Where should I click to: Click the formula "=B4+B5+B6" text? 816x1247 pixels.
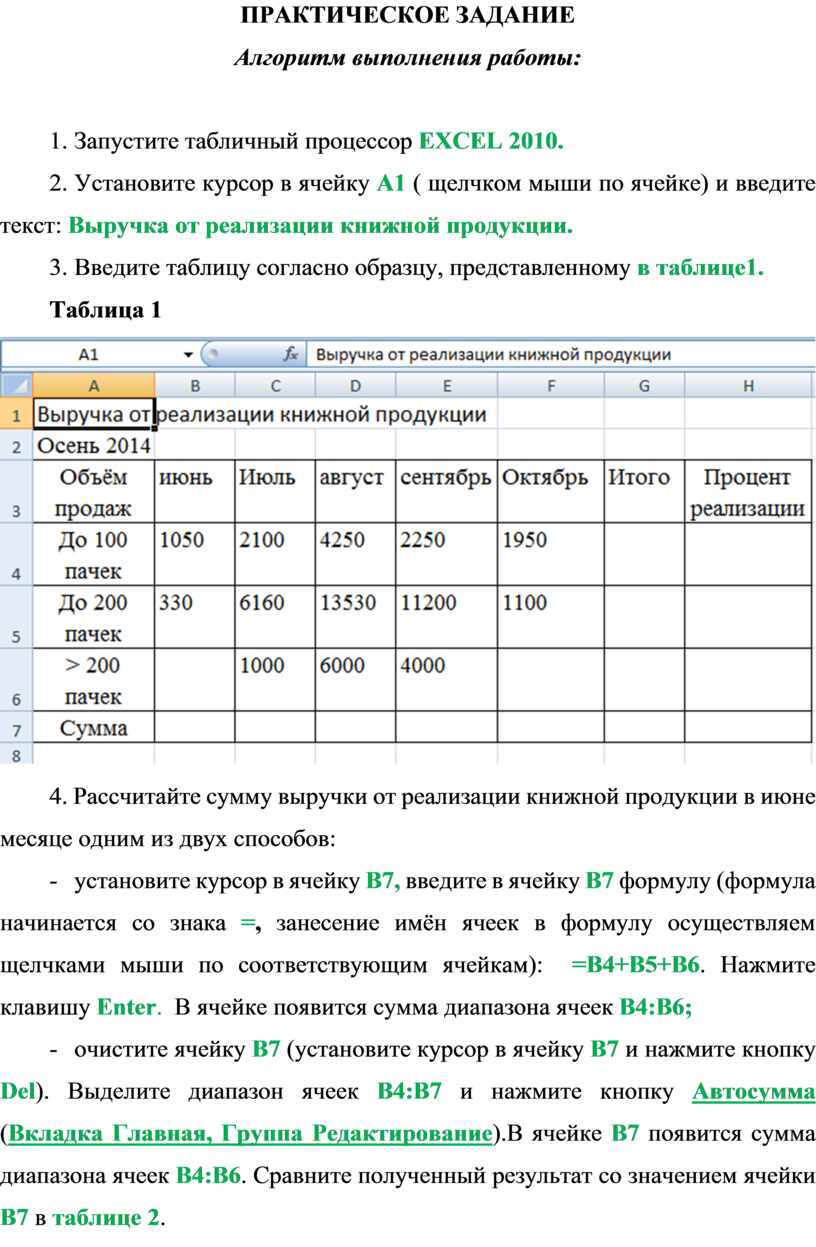(635, 966)
